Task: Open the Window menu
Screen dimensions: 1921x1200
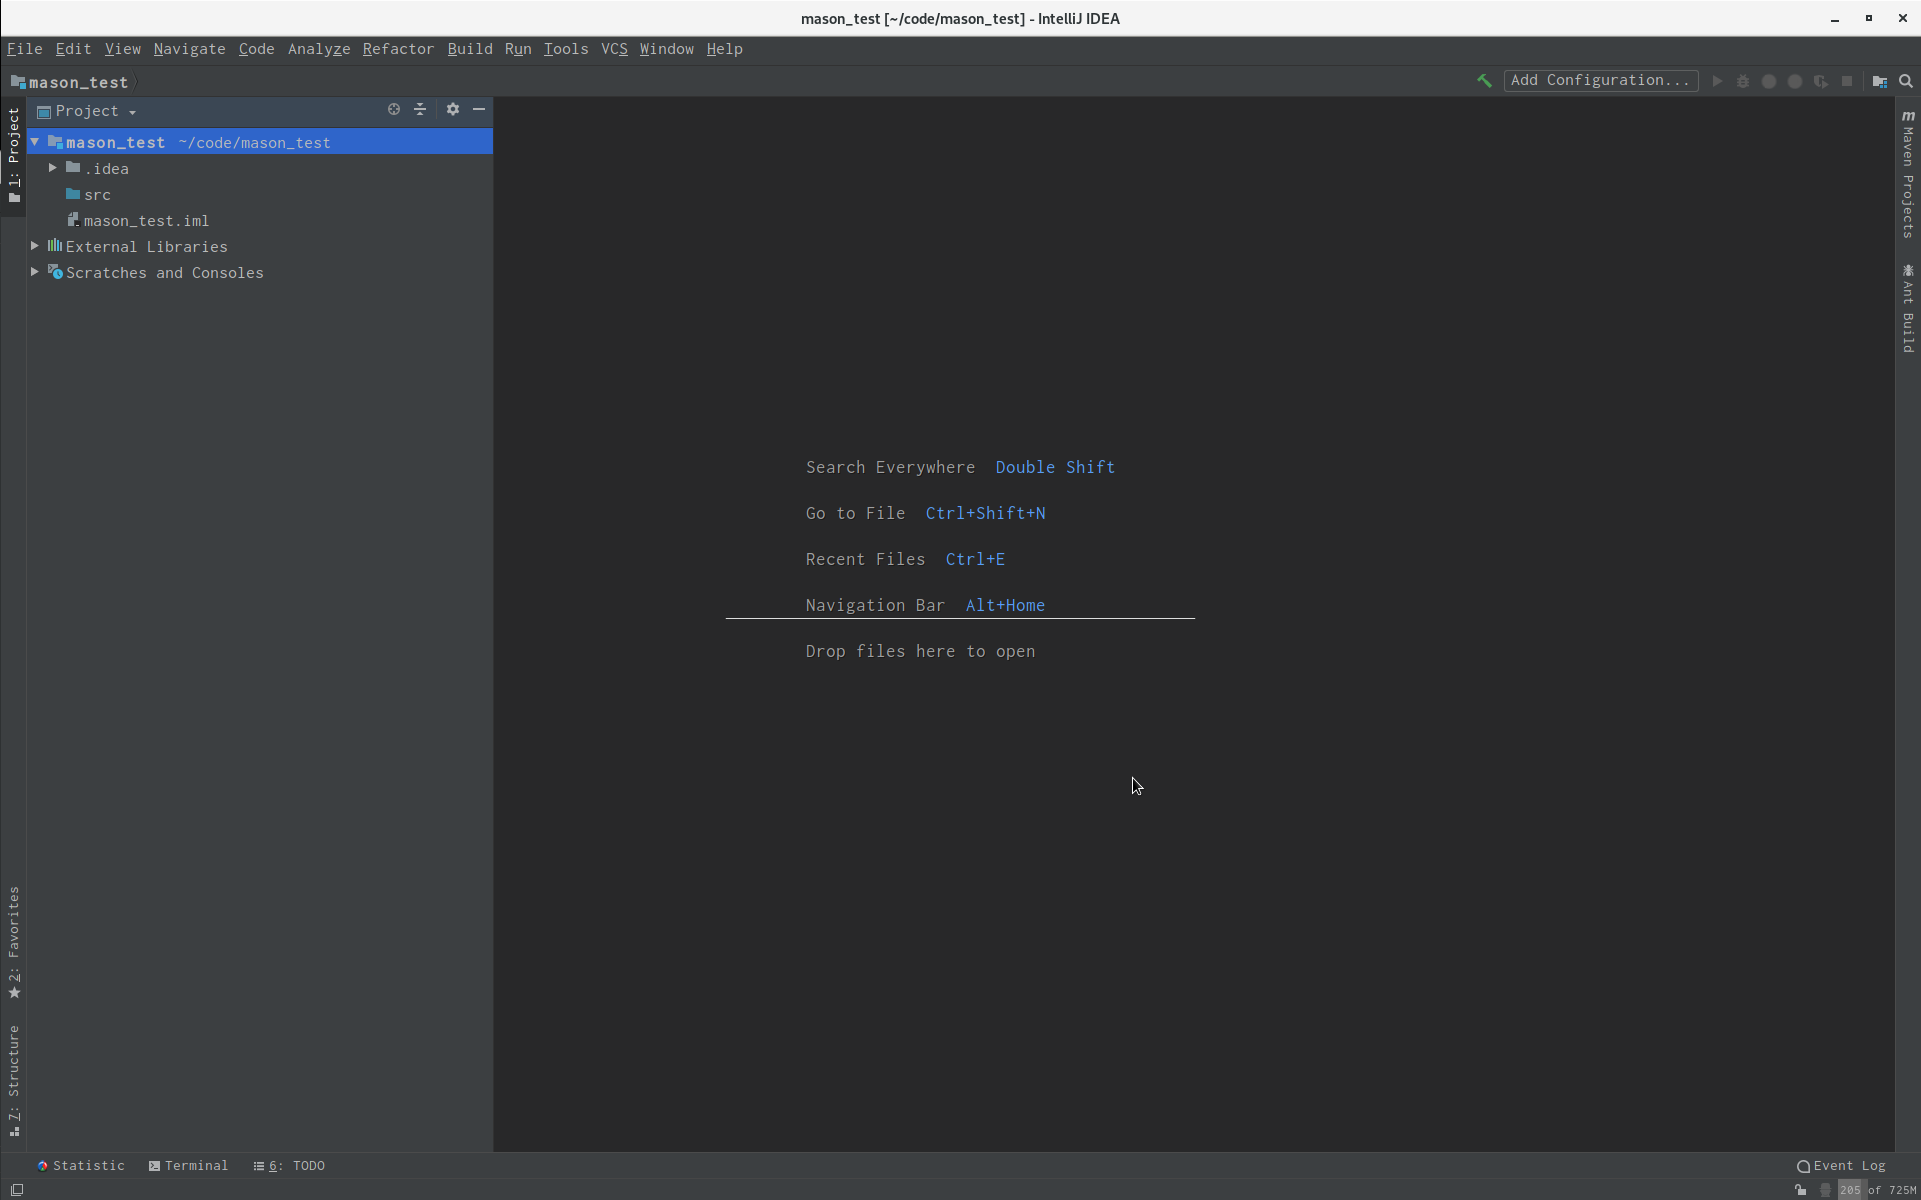Action: point(666,49)
